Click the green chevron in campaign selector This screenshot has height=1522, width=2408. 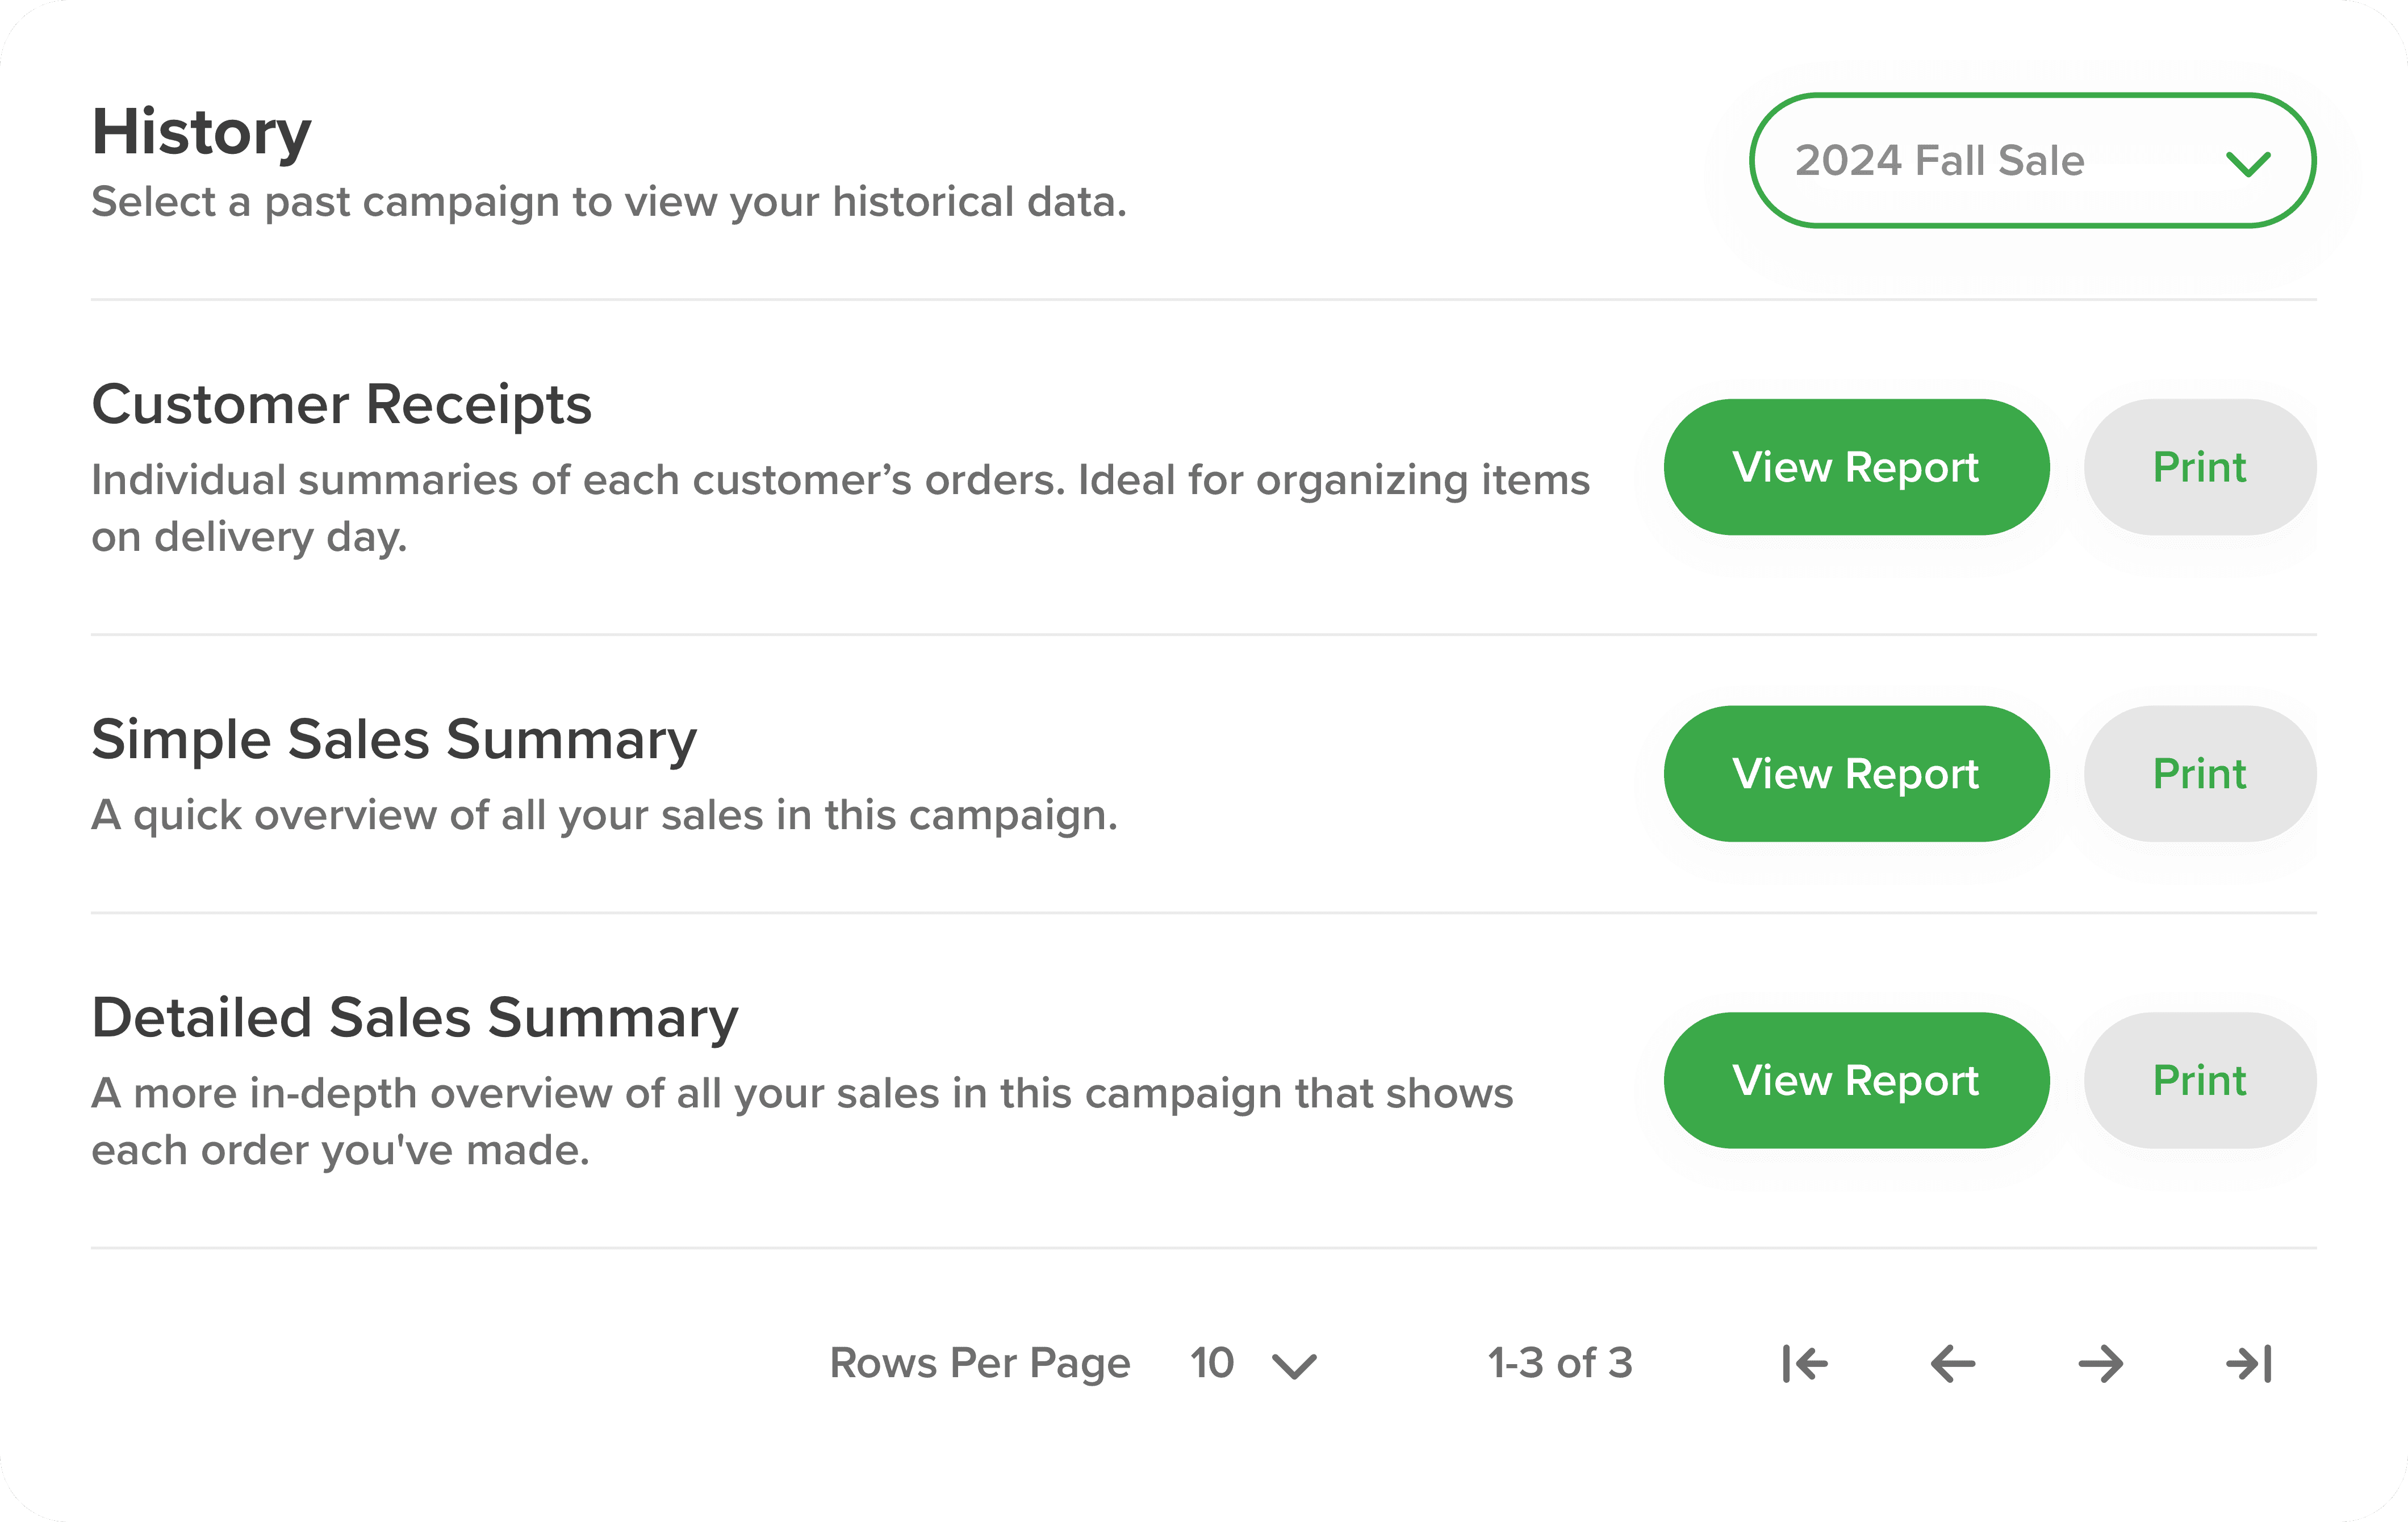(x=2248, y=163)
